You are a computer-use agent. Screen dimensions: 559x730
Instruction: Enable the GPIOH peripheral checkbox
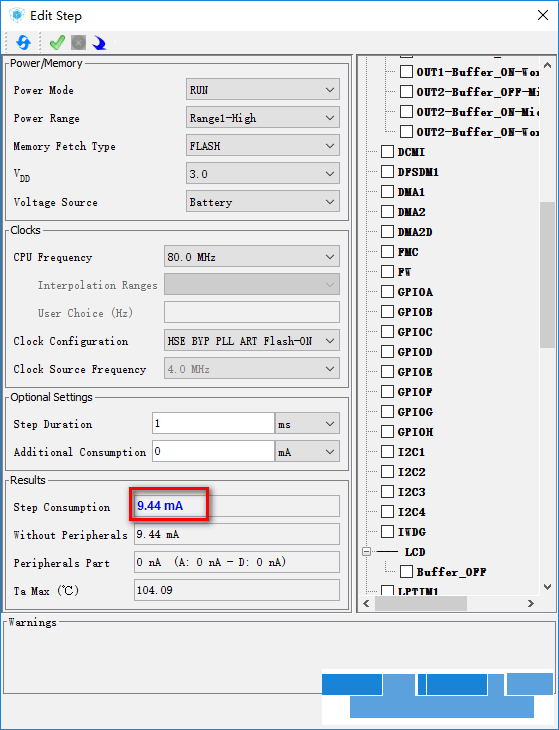[x=387, y=432]
